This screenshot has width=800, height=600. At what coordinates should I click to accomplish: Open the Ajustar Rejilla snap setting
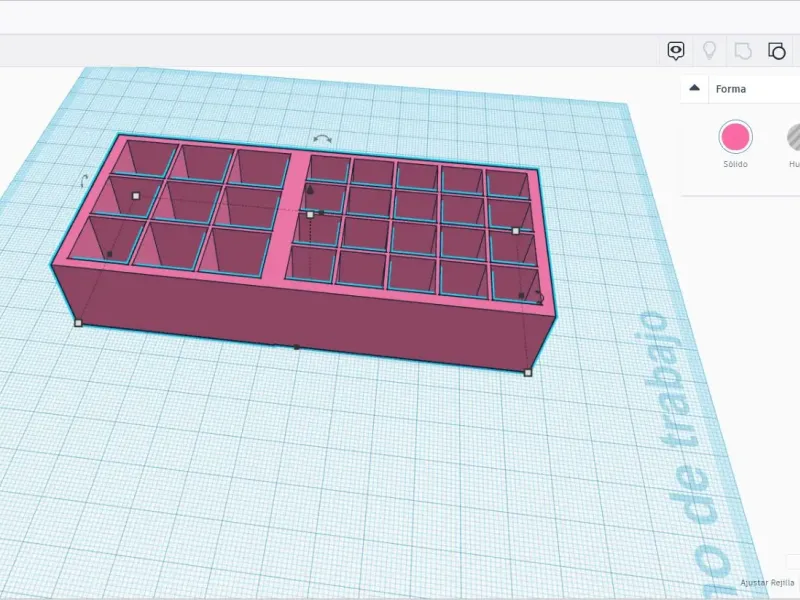pyautogui.click(x=767, y=582)
